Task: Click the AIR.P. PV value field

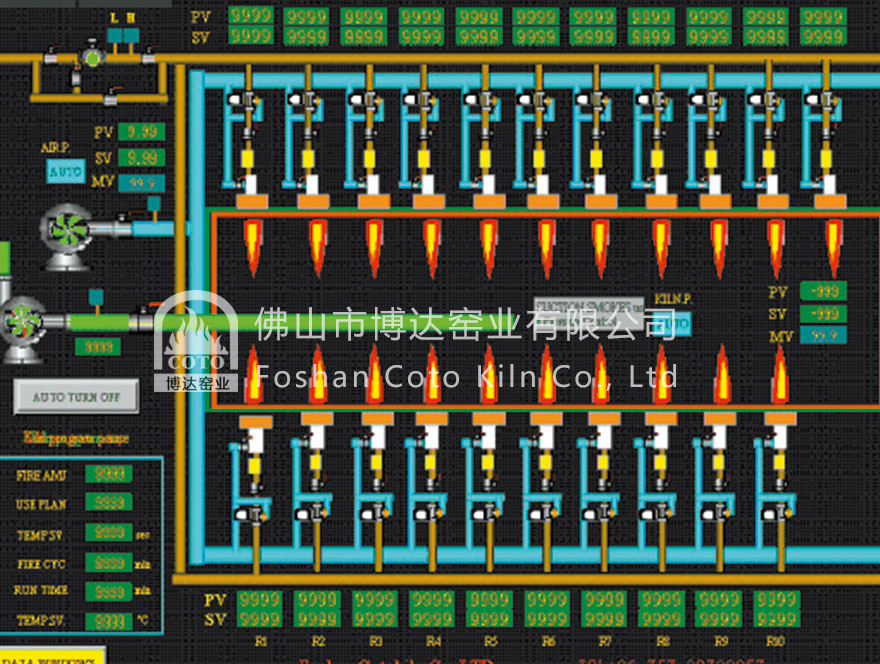Action: click(x=142, y=132)
